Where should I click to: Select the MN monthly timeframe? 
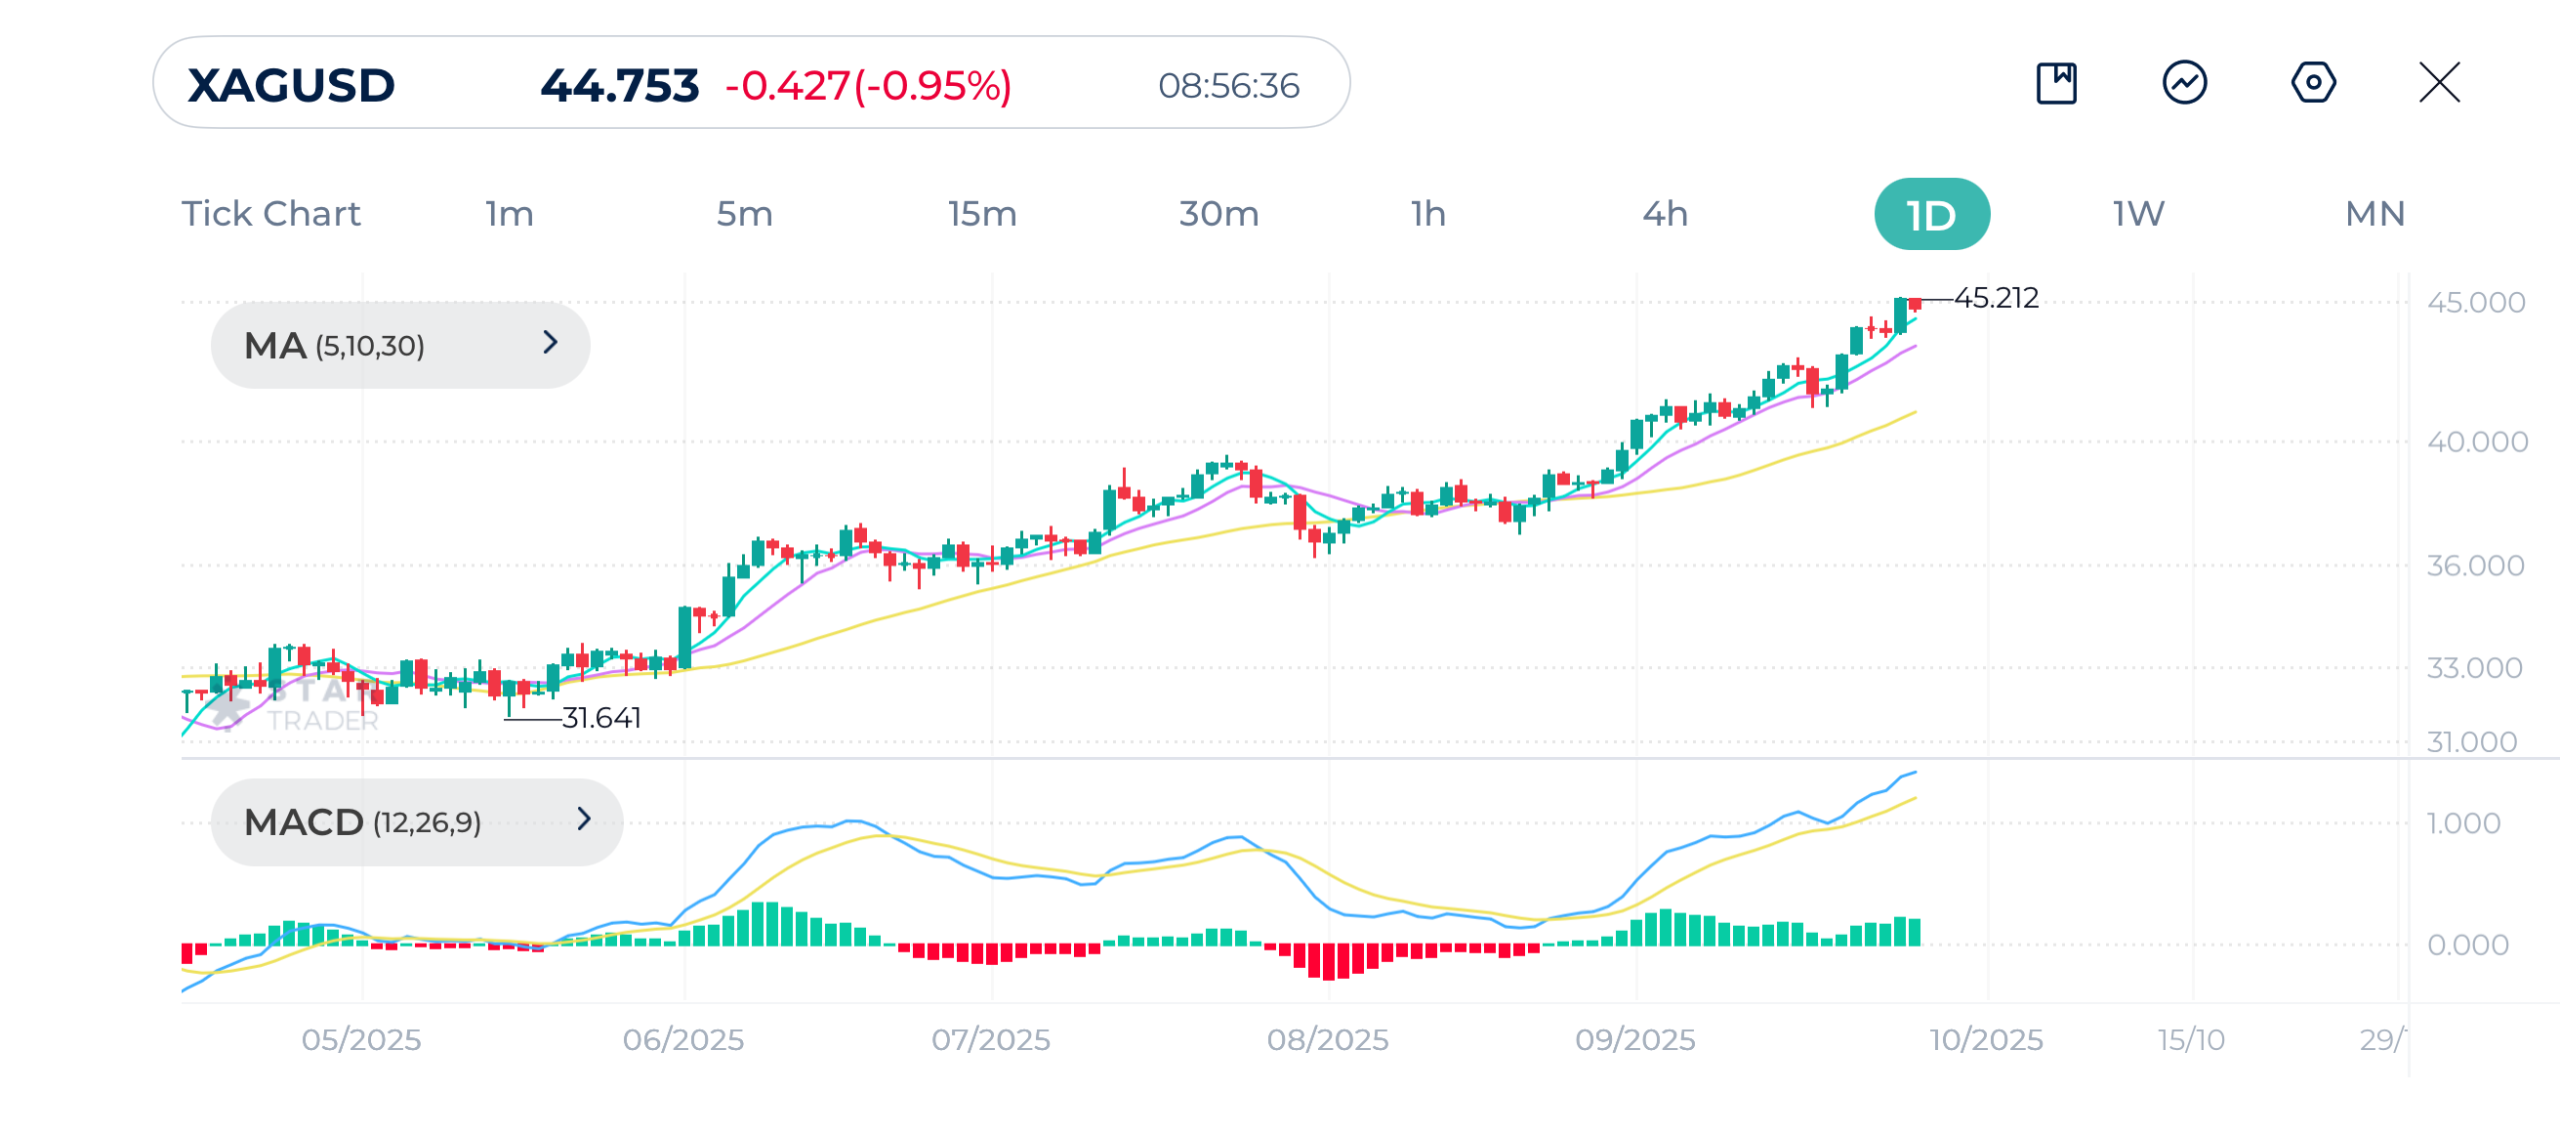(2374, 214)
